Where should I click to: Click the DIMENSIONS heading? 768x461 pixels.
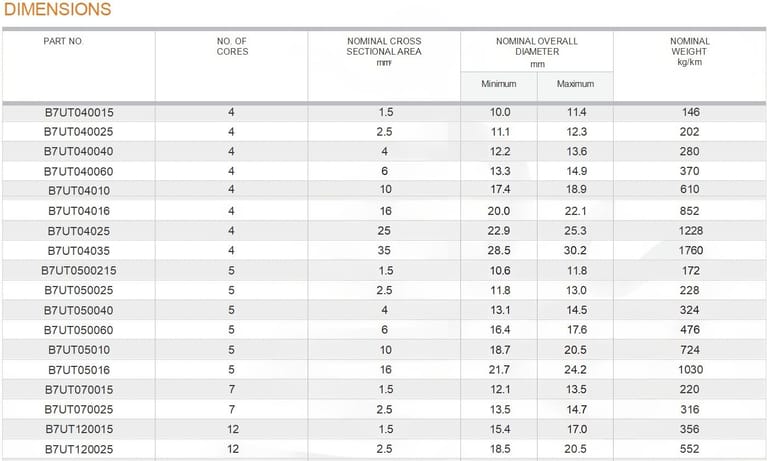58,9
